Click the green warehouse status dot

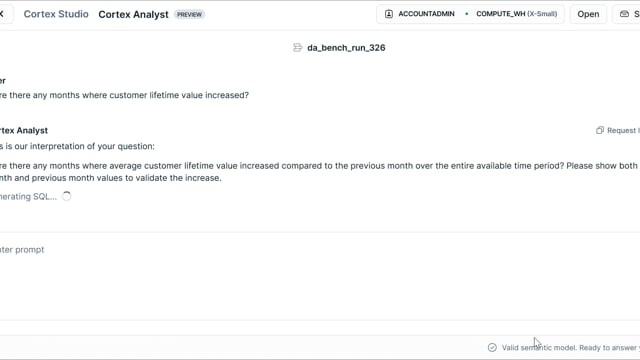(x=467, y=14)
